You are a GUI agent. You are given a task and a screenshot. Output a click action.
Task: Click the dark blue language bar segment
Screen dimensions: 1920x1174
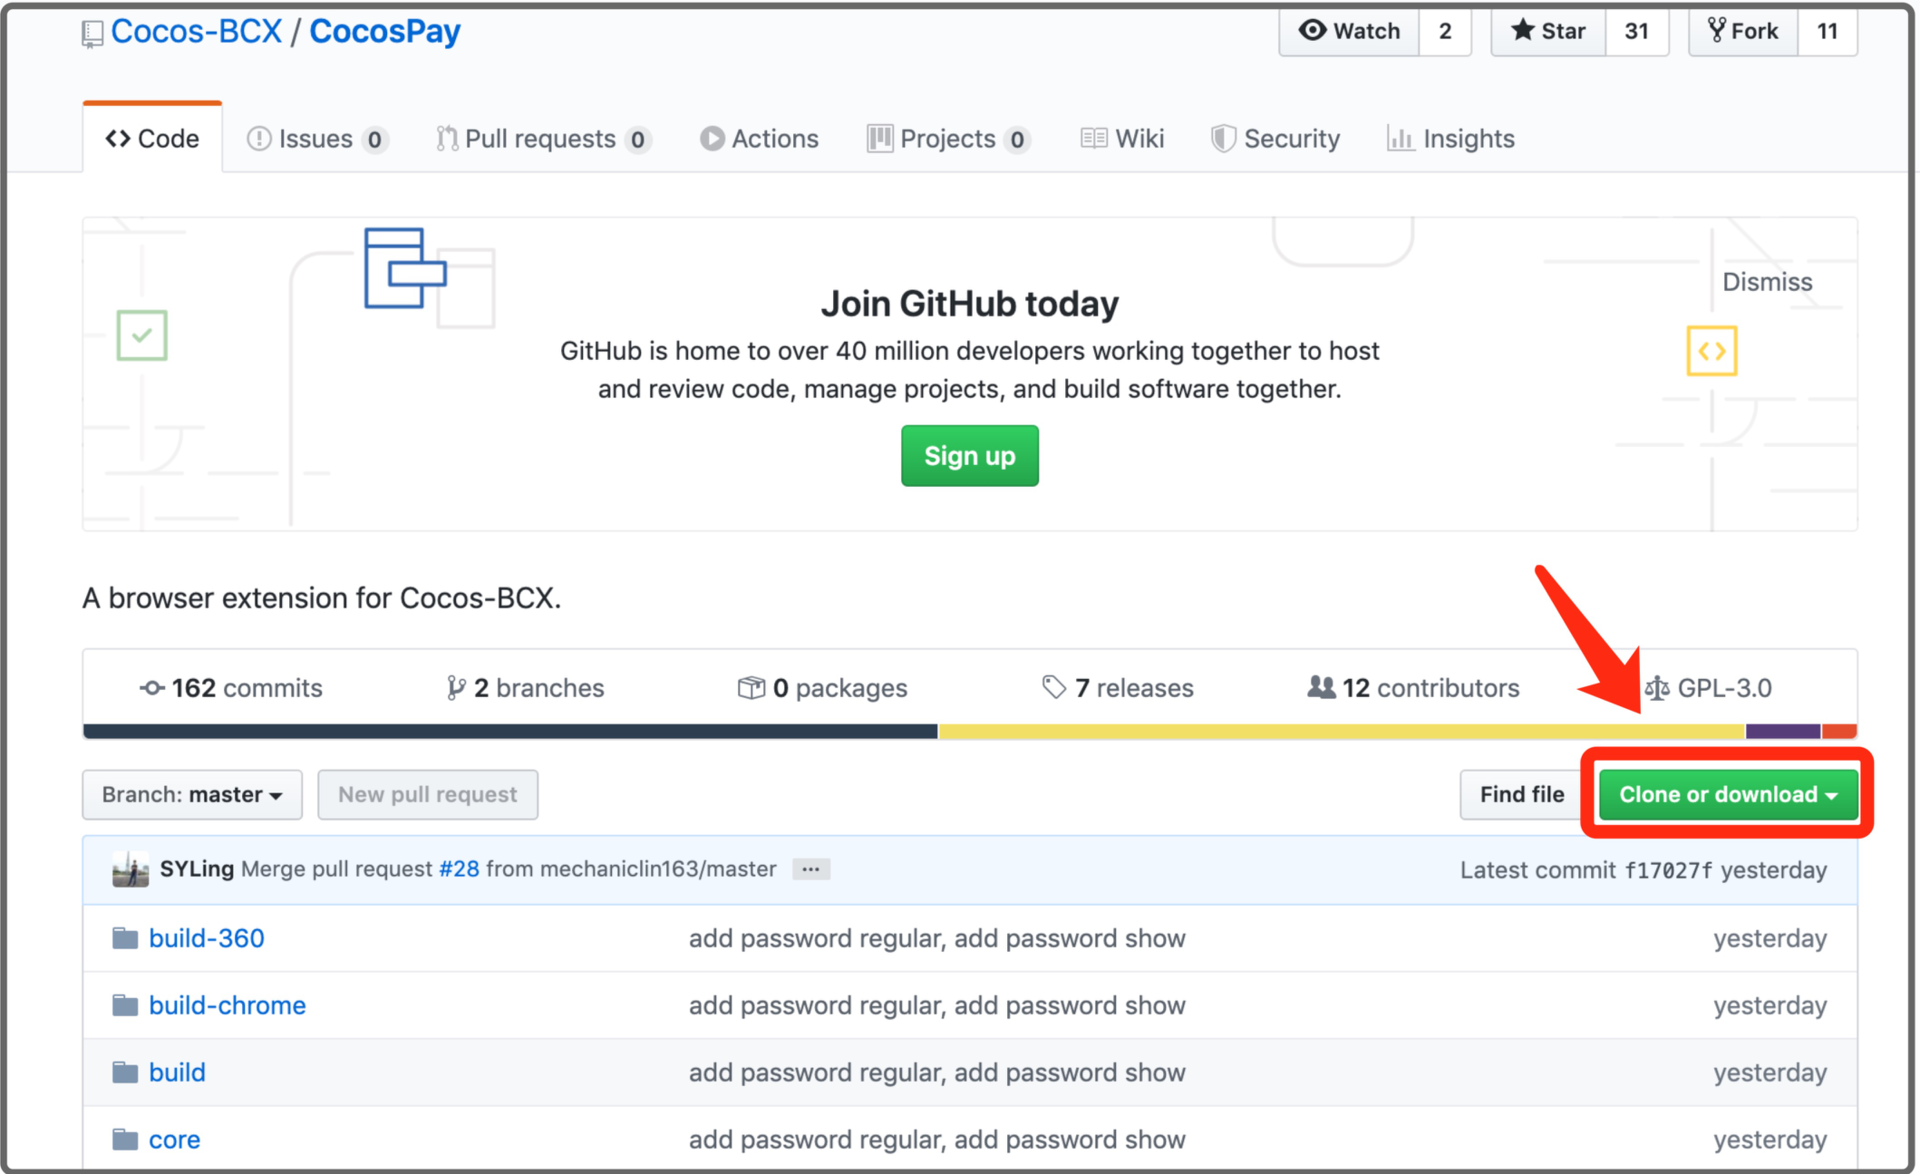(510, 732)
